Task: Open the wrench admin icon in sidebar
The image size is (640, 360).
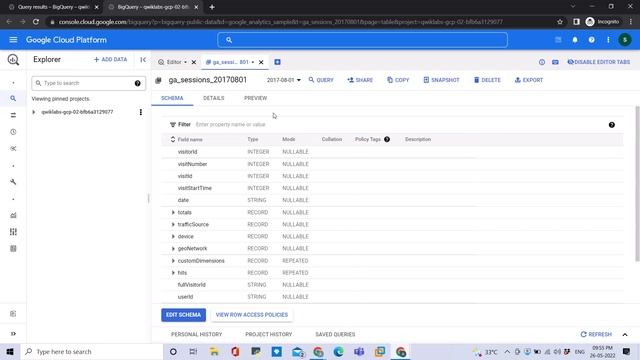Action: (x=13, y=182)
